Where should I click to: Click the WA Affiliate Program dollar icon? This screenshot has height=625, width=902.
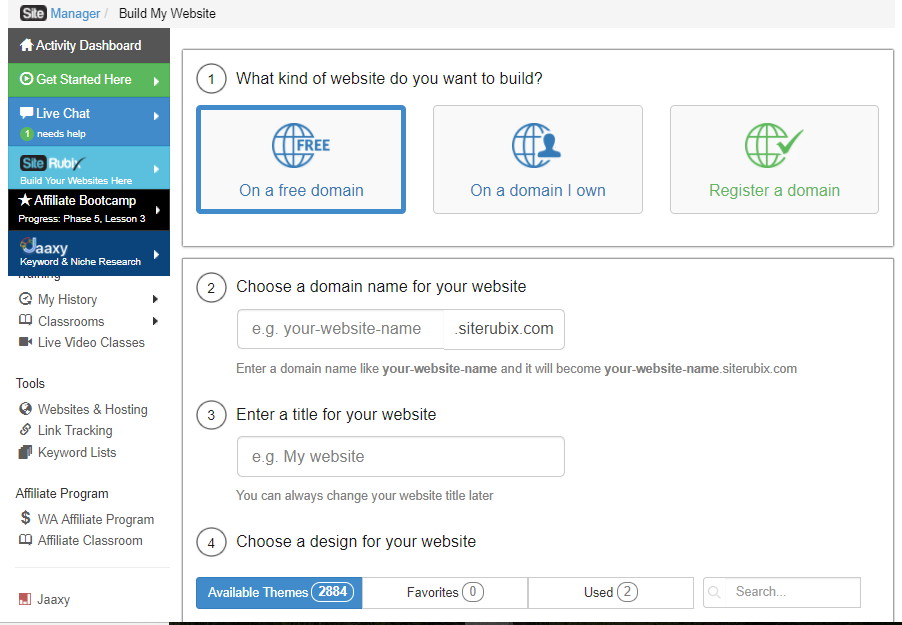point(25,517)
